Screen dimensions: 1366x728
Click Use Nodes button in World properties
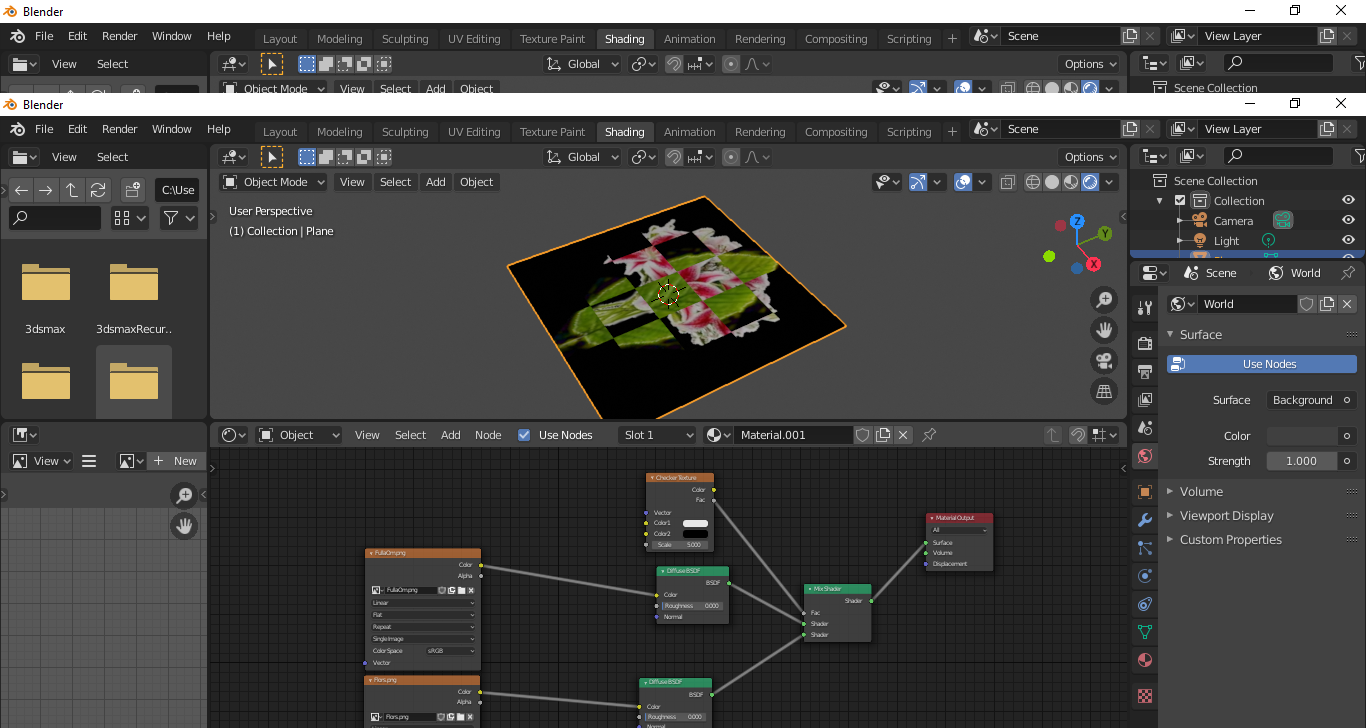click(1262, 364)
